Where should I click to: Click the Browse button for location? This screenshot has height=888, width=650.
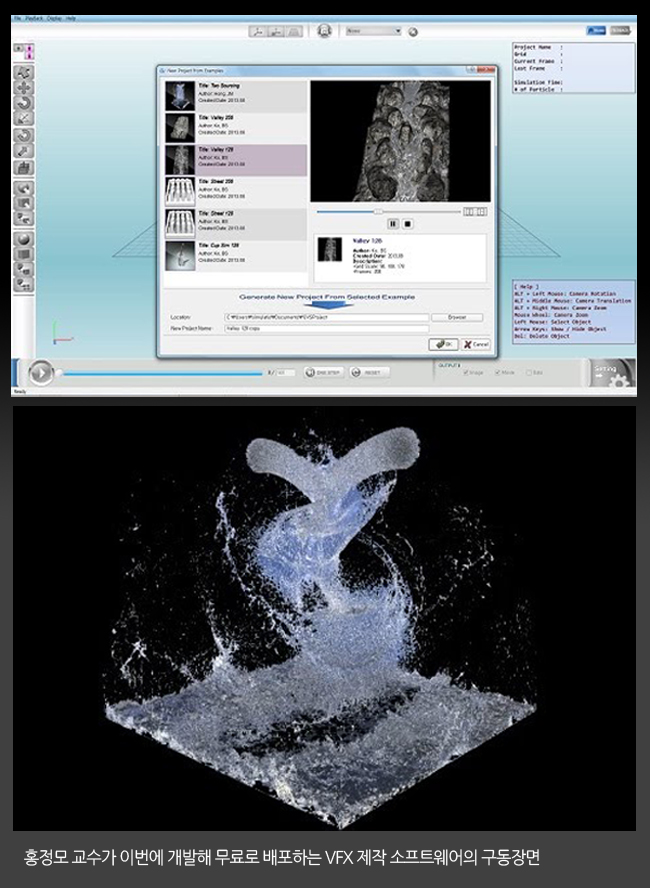coord(457,318)
